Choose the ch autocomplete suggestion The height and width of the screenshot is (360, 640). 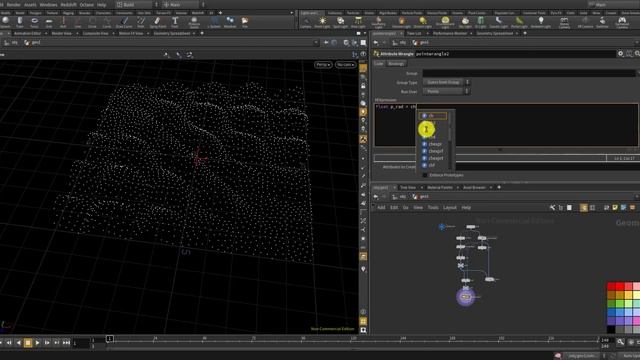point(434,116)
